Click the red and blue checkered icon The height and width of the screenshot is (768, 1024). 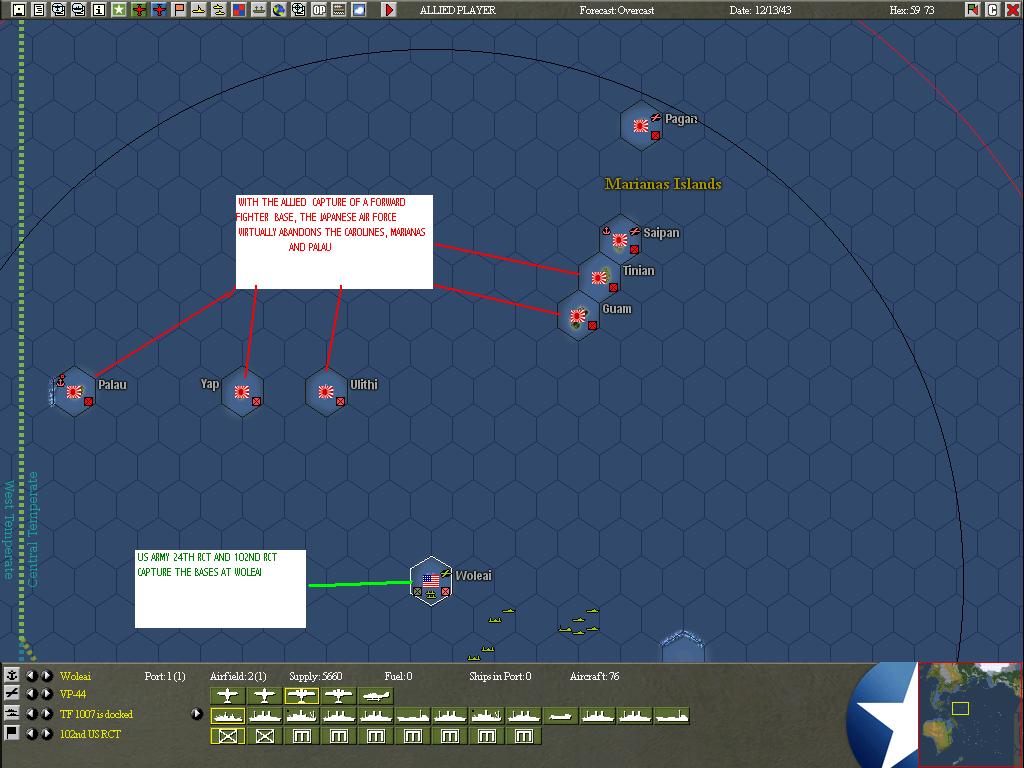tap(239, 10)
